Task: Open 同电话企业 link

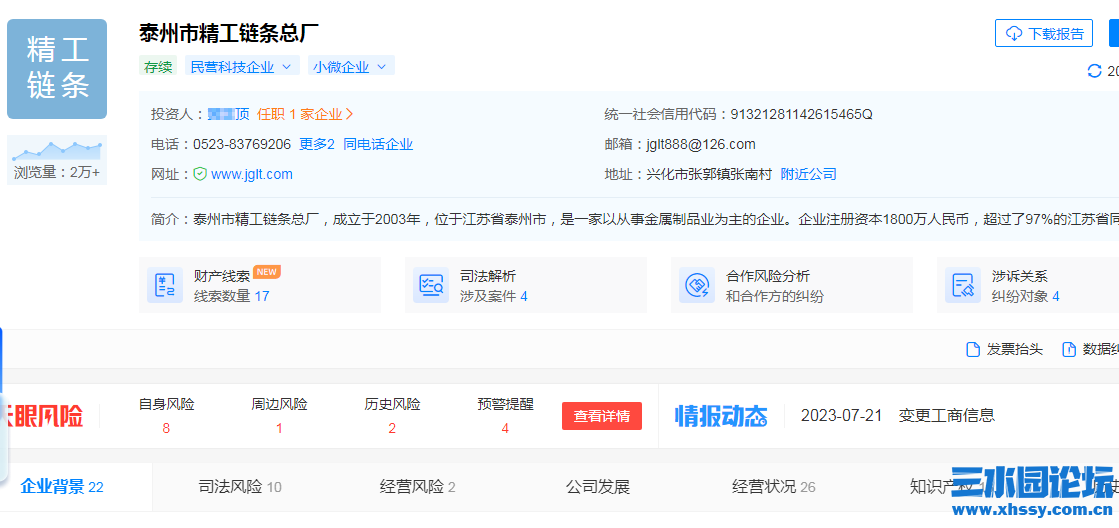Action: 378,144
